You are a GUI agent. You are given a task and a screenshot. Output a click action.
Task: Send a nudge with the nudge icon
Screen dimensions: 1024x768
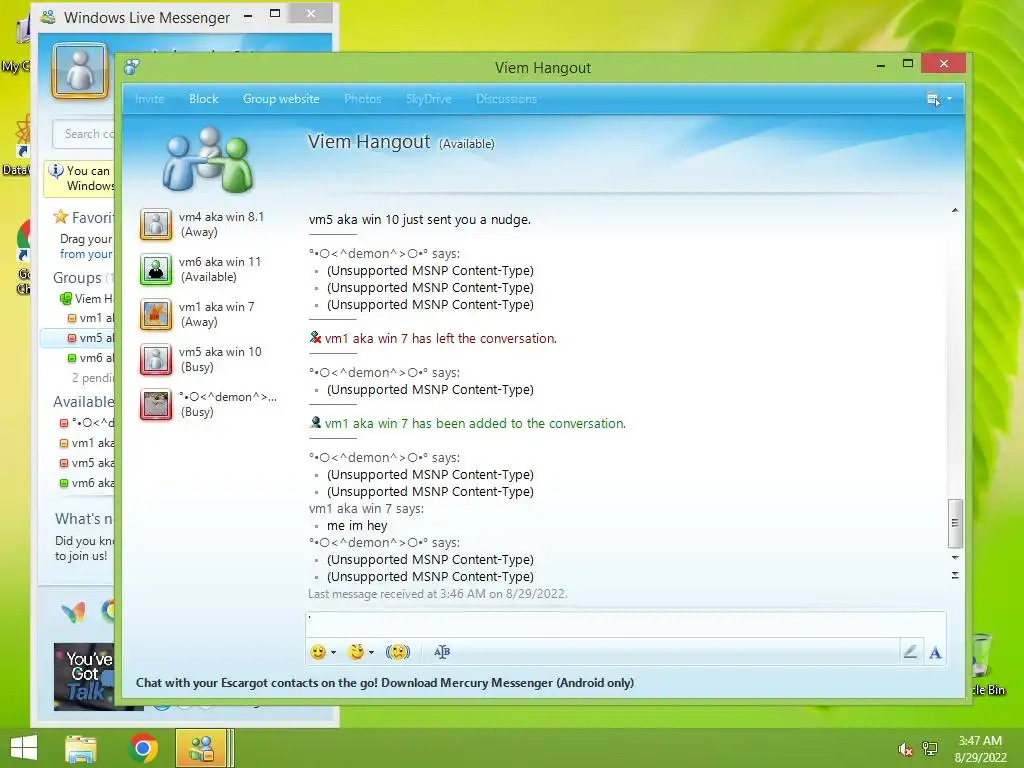point(398,652)
